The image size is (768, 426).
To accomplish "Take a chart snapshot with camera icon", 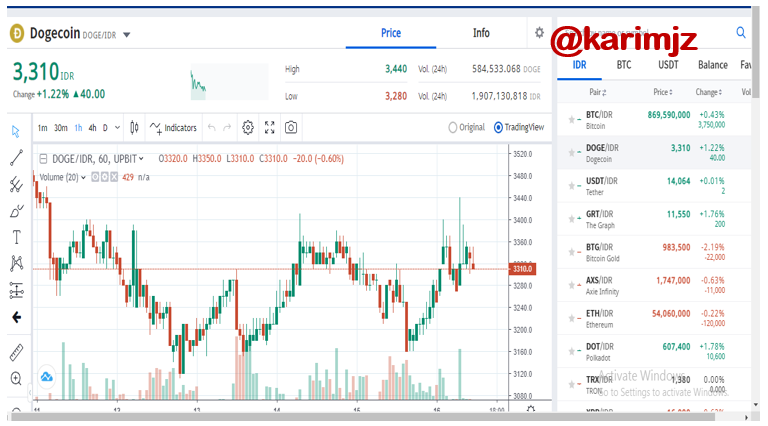I will (291, 128).
